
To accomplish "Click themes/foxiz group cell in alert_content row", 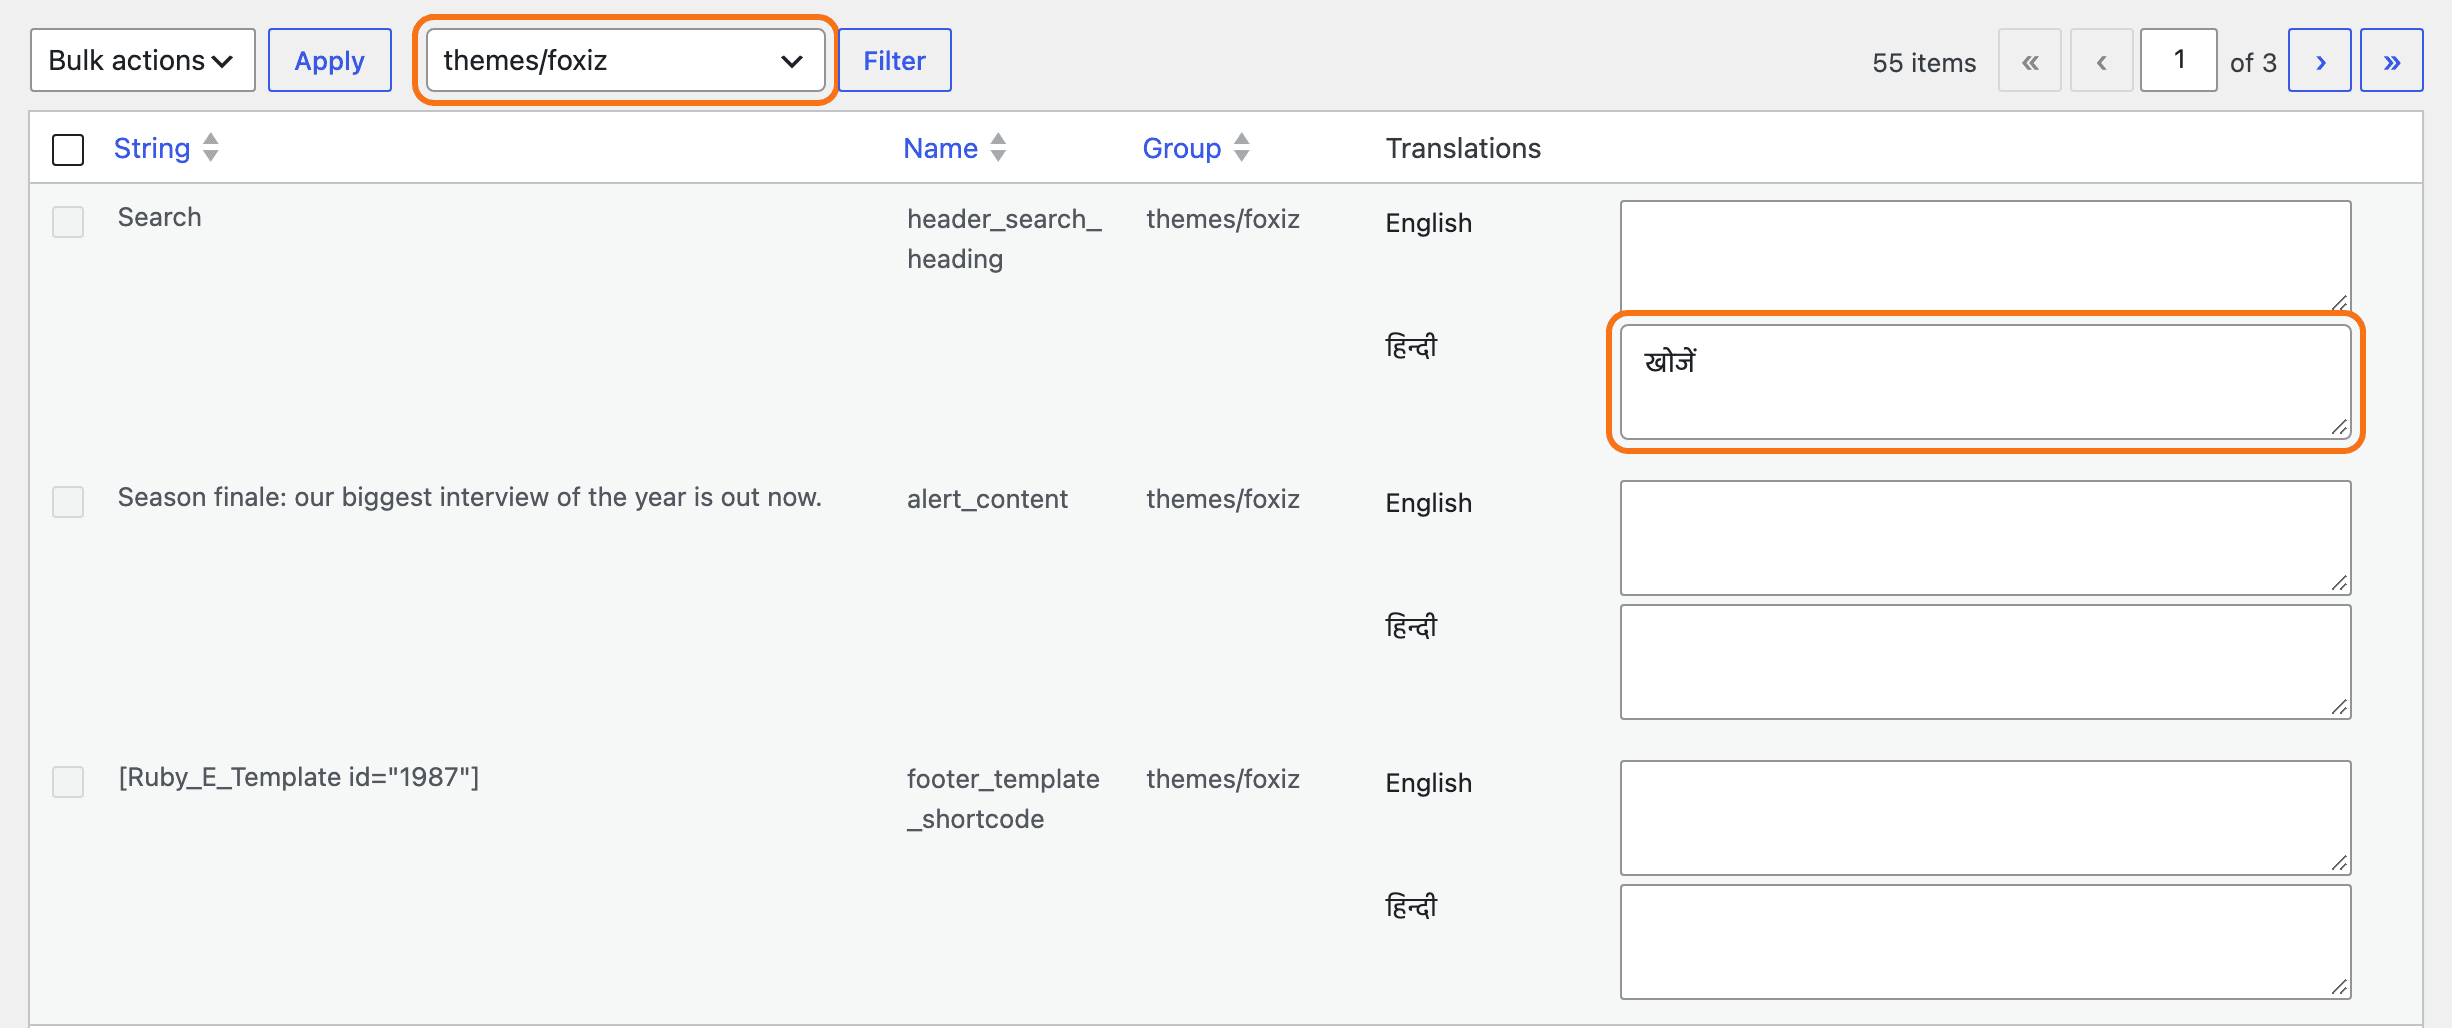I will [x=1223, y=499].
